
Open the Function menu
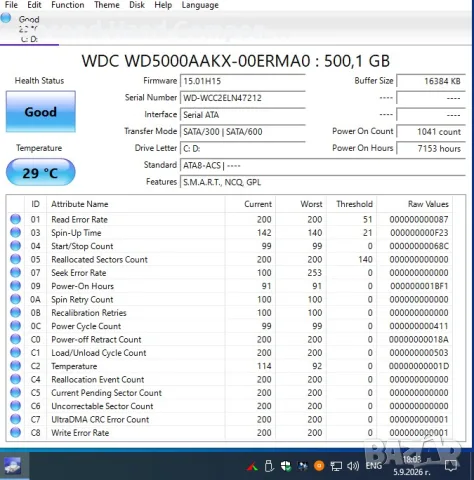click(x=68, y=5)
